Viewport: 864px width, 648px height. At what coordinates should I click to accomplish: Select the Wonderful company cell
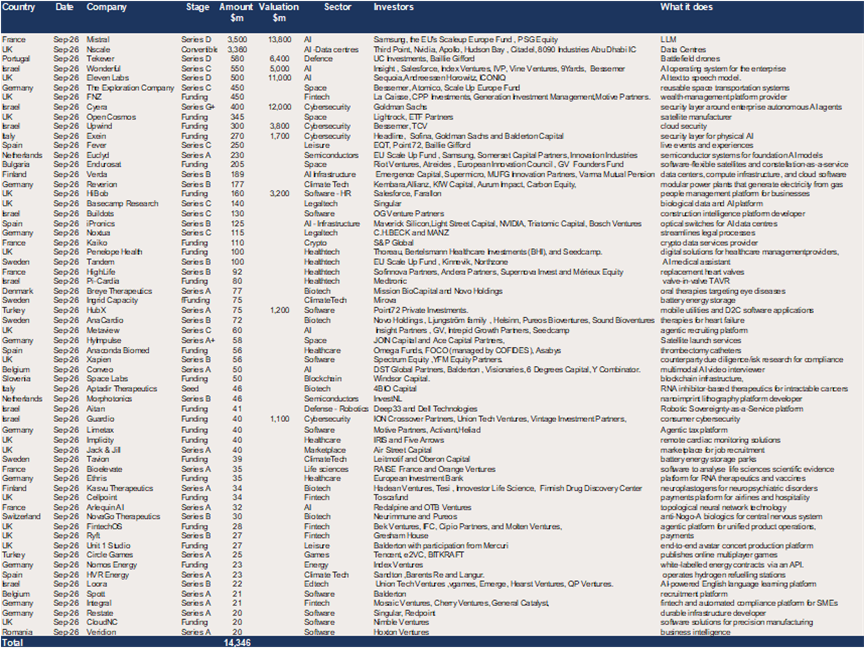click(104, 69)
